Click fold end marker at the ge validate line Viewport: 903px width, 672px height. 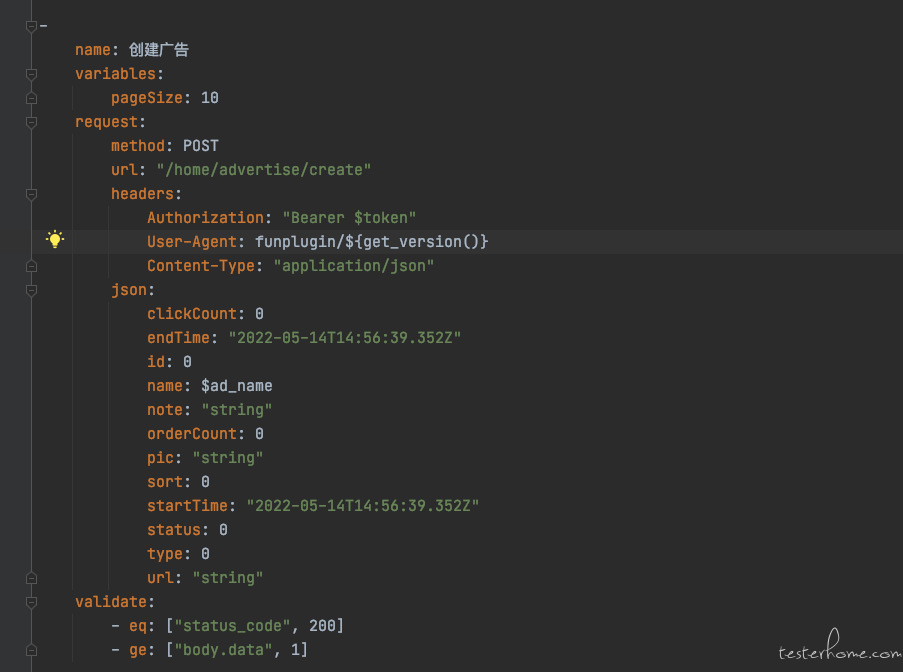pos(31,650)
